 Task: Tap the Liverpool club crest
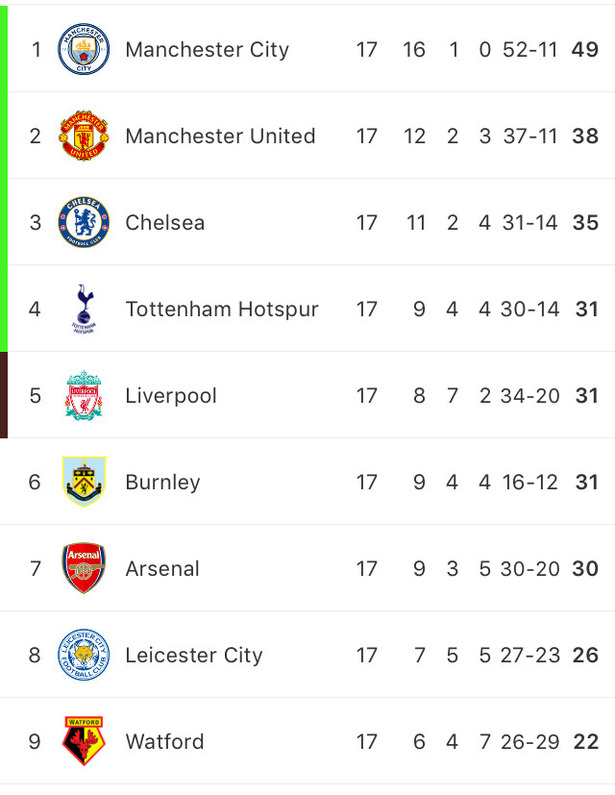(84, 395)
